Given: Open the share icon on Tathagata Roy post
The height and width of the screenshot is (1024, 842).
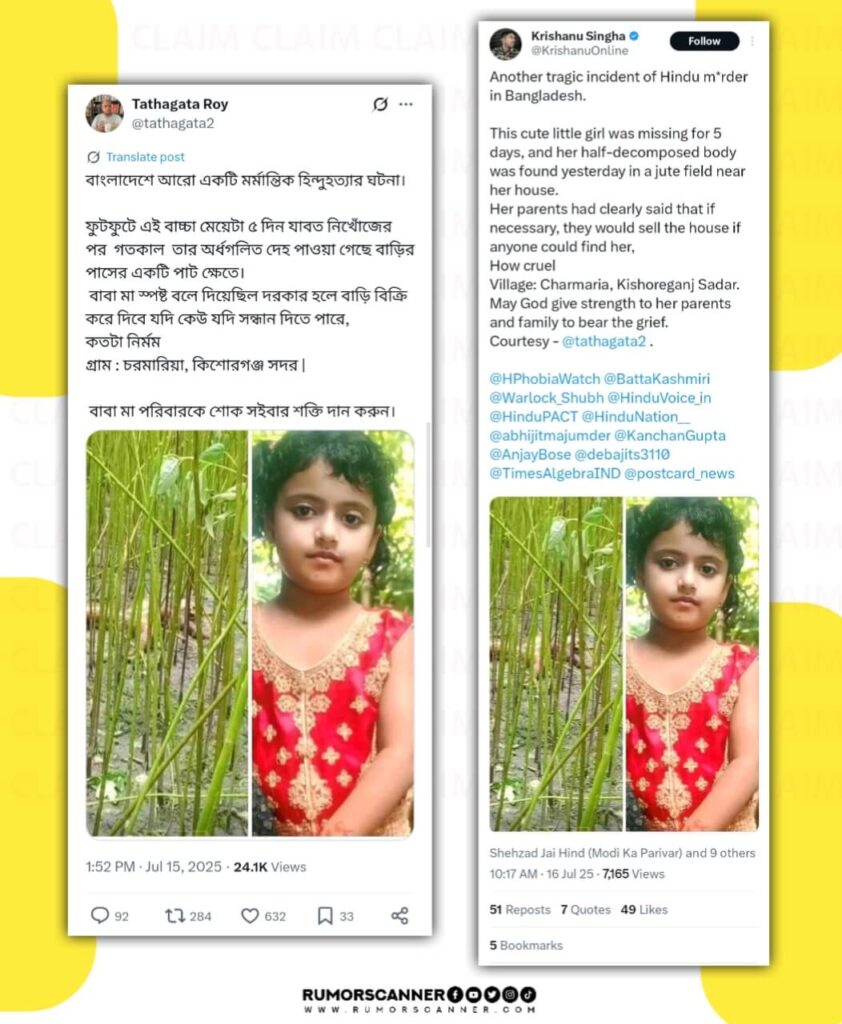Looking at the screenshot, I should point(400,916).
